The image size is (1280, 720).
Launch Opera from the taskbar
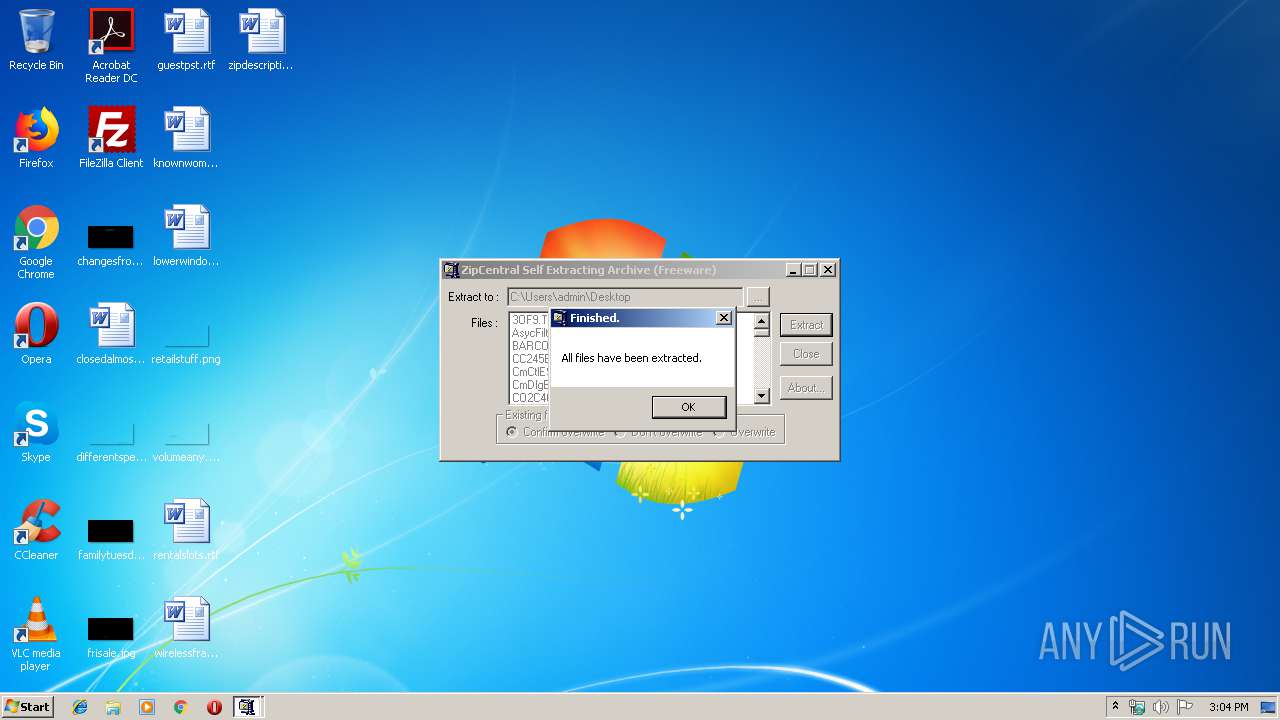214,707
